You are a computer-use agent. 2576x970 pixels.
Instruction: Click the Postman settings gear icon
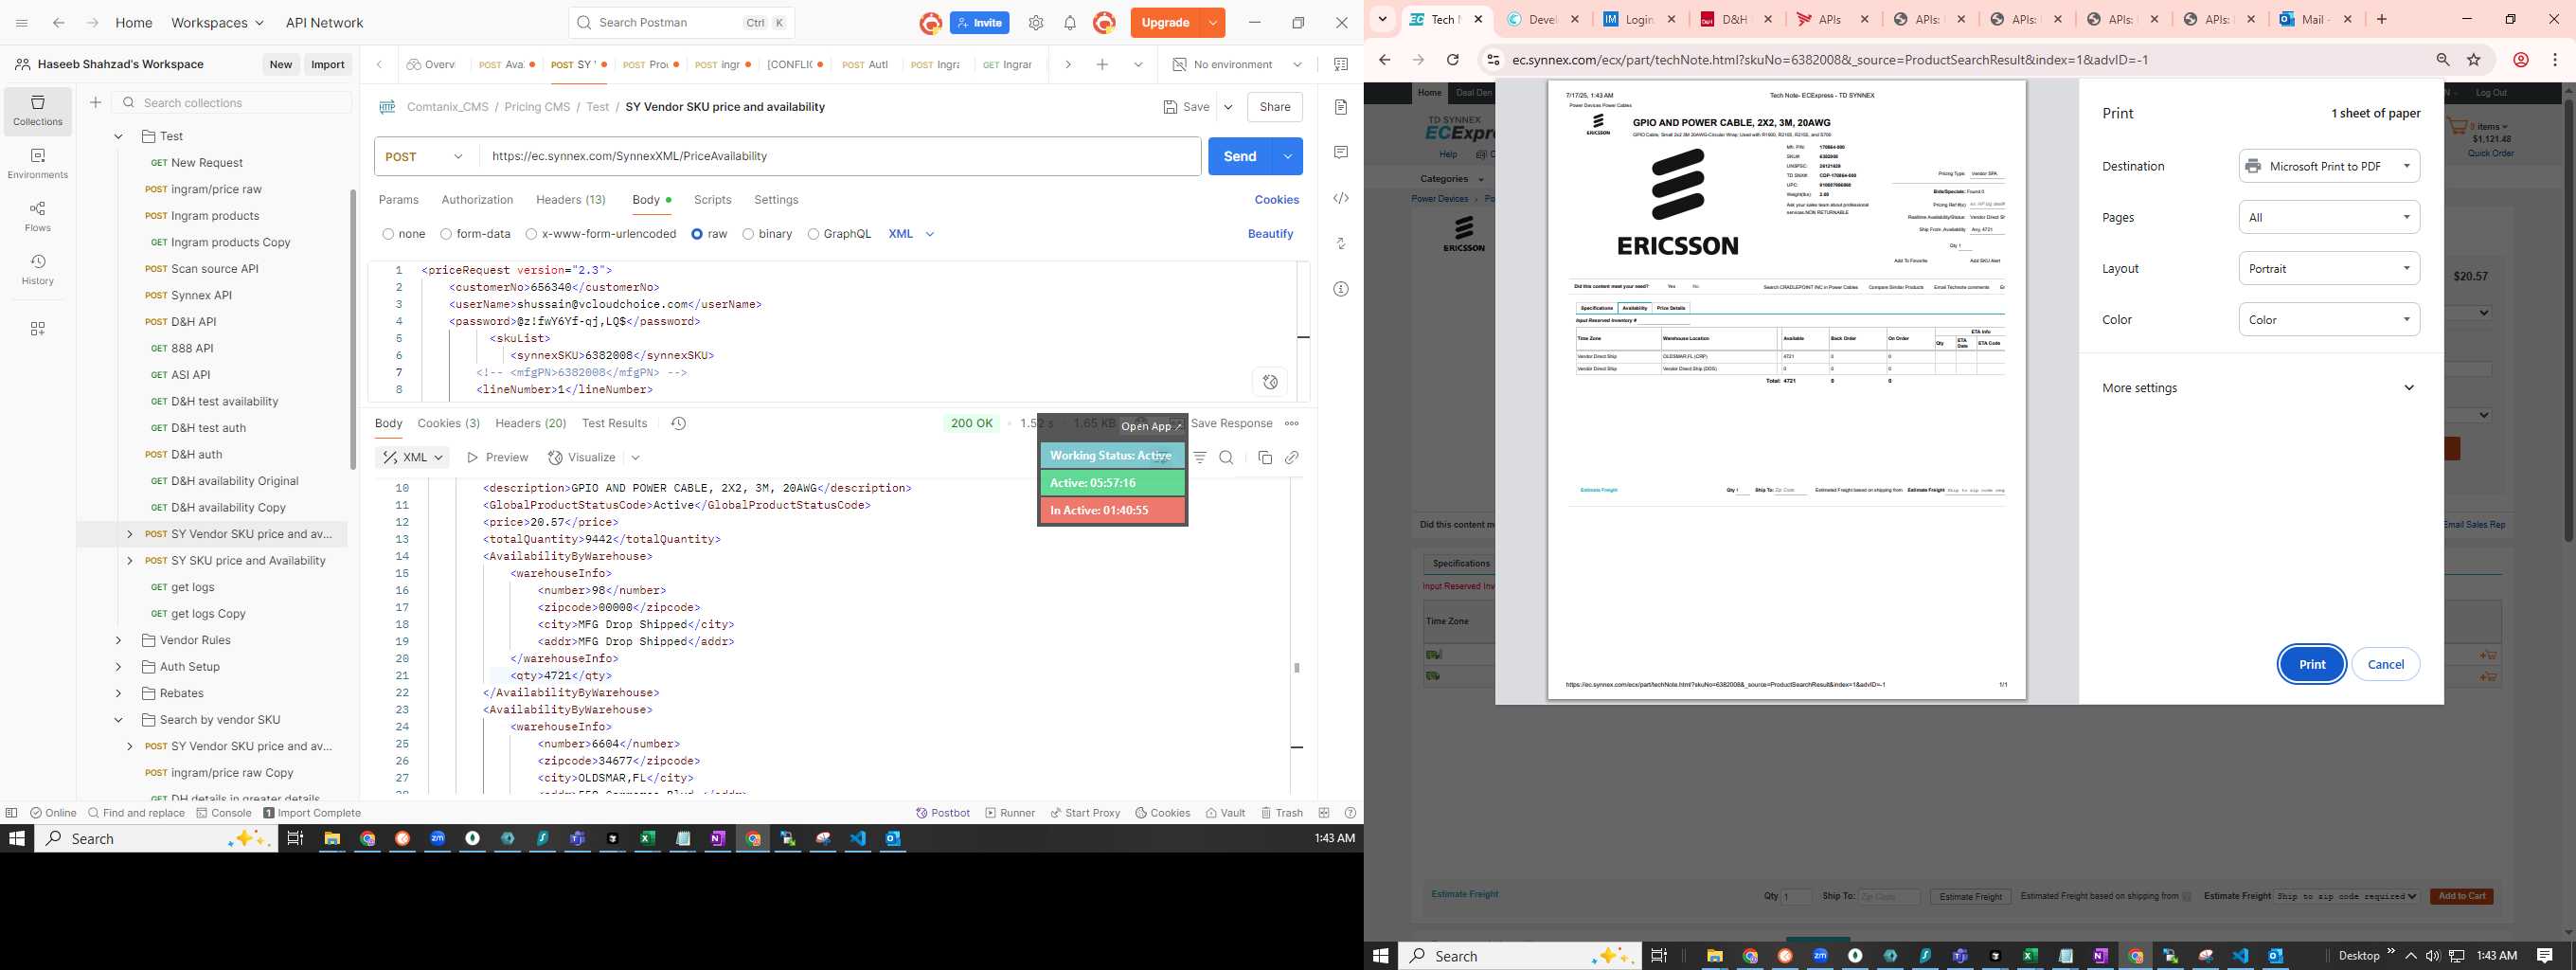coord(1036,23)
